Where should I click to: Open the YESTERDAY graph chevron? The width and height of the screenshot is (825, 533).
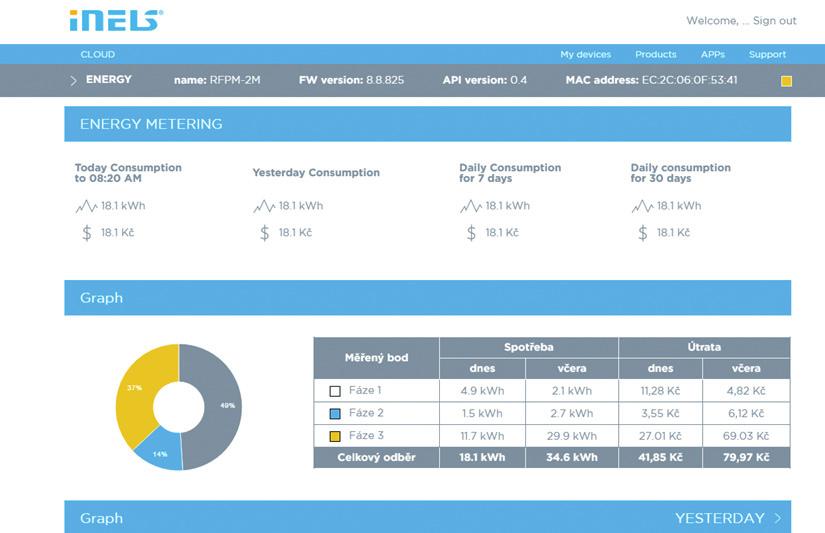point(778,518)
